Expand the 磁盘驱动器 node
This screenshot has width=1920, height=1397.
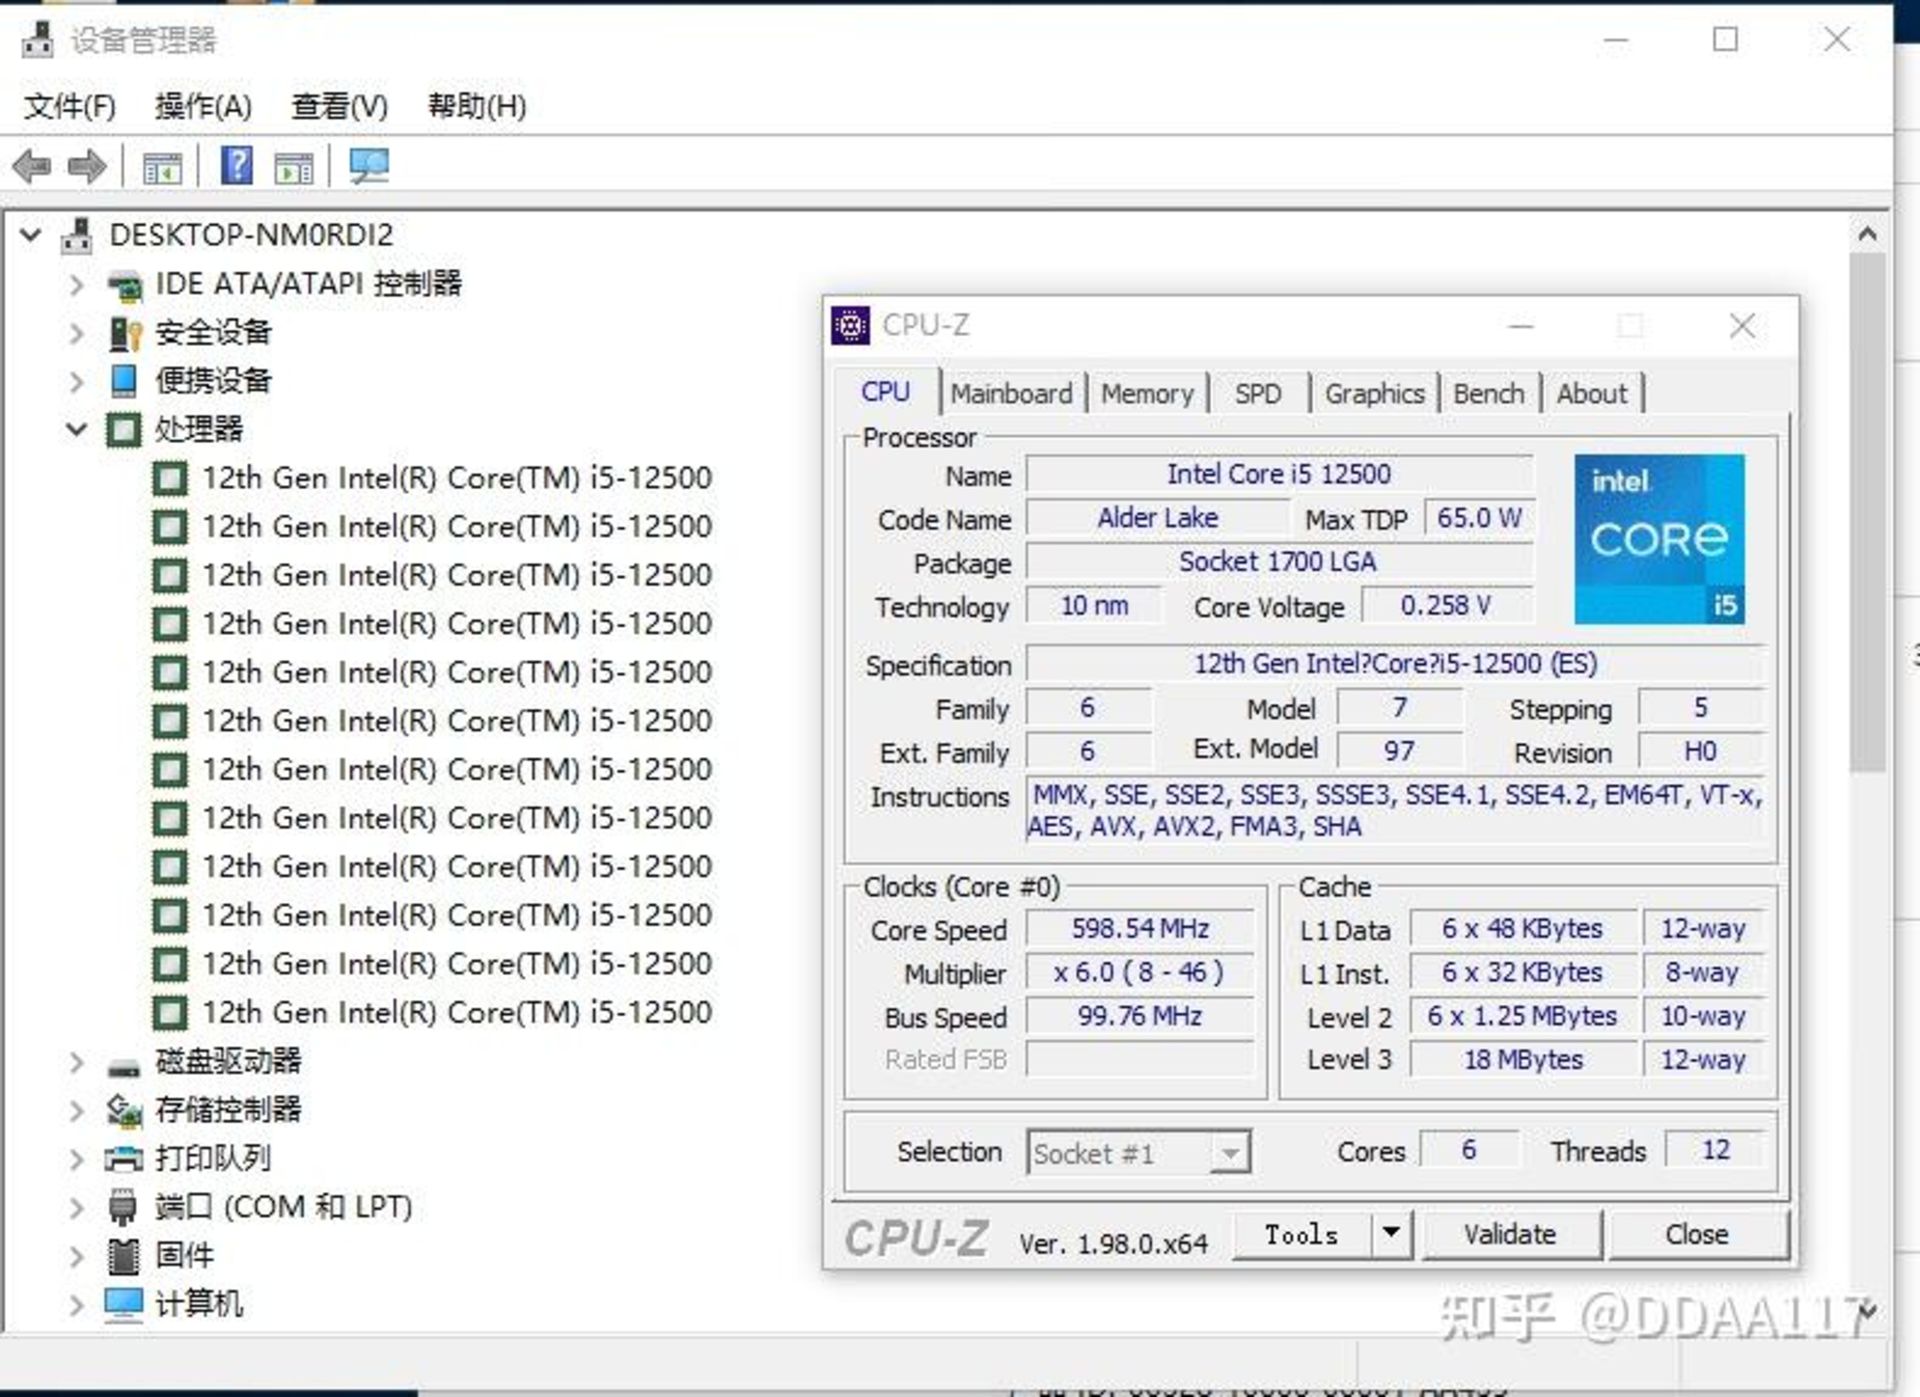(x=78, y=1062)
